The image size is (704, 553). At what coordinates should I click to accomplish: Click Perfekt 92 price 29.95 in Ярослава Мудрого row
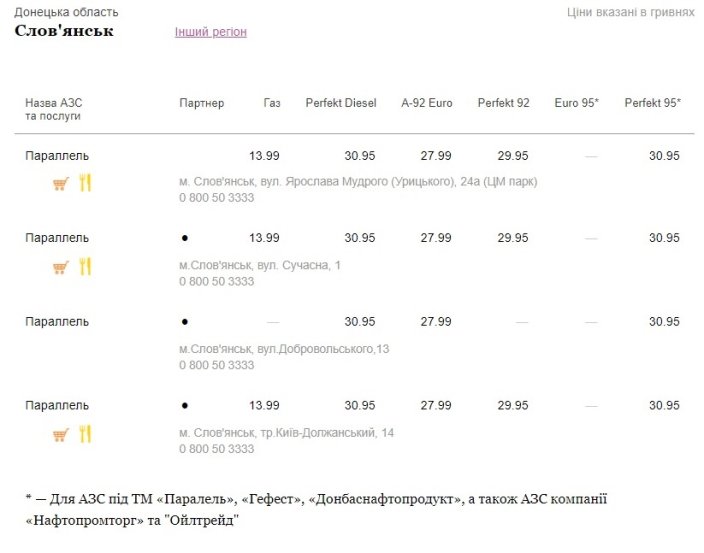pyautogui.click(x=513, y=156)
